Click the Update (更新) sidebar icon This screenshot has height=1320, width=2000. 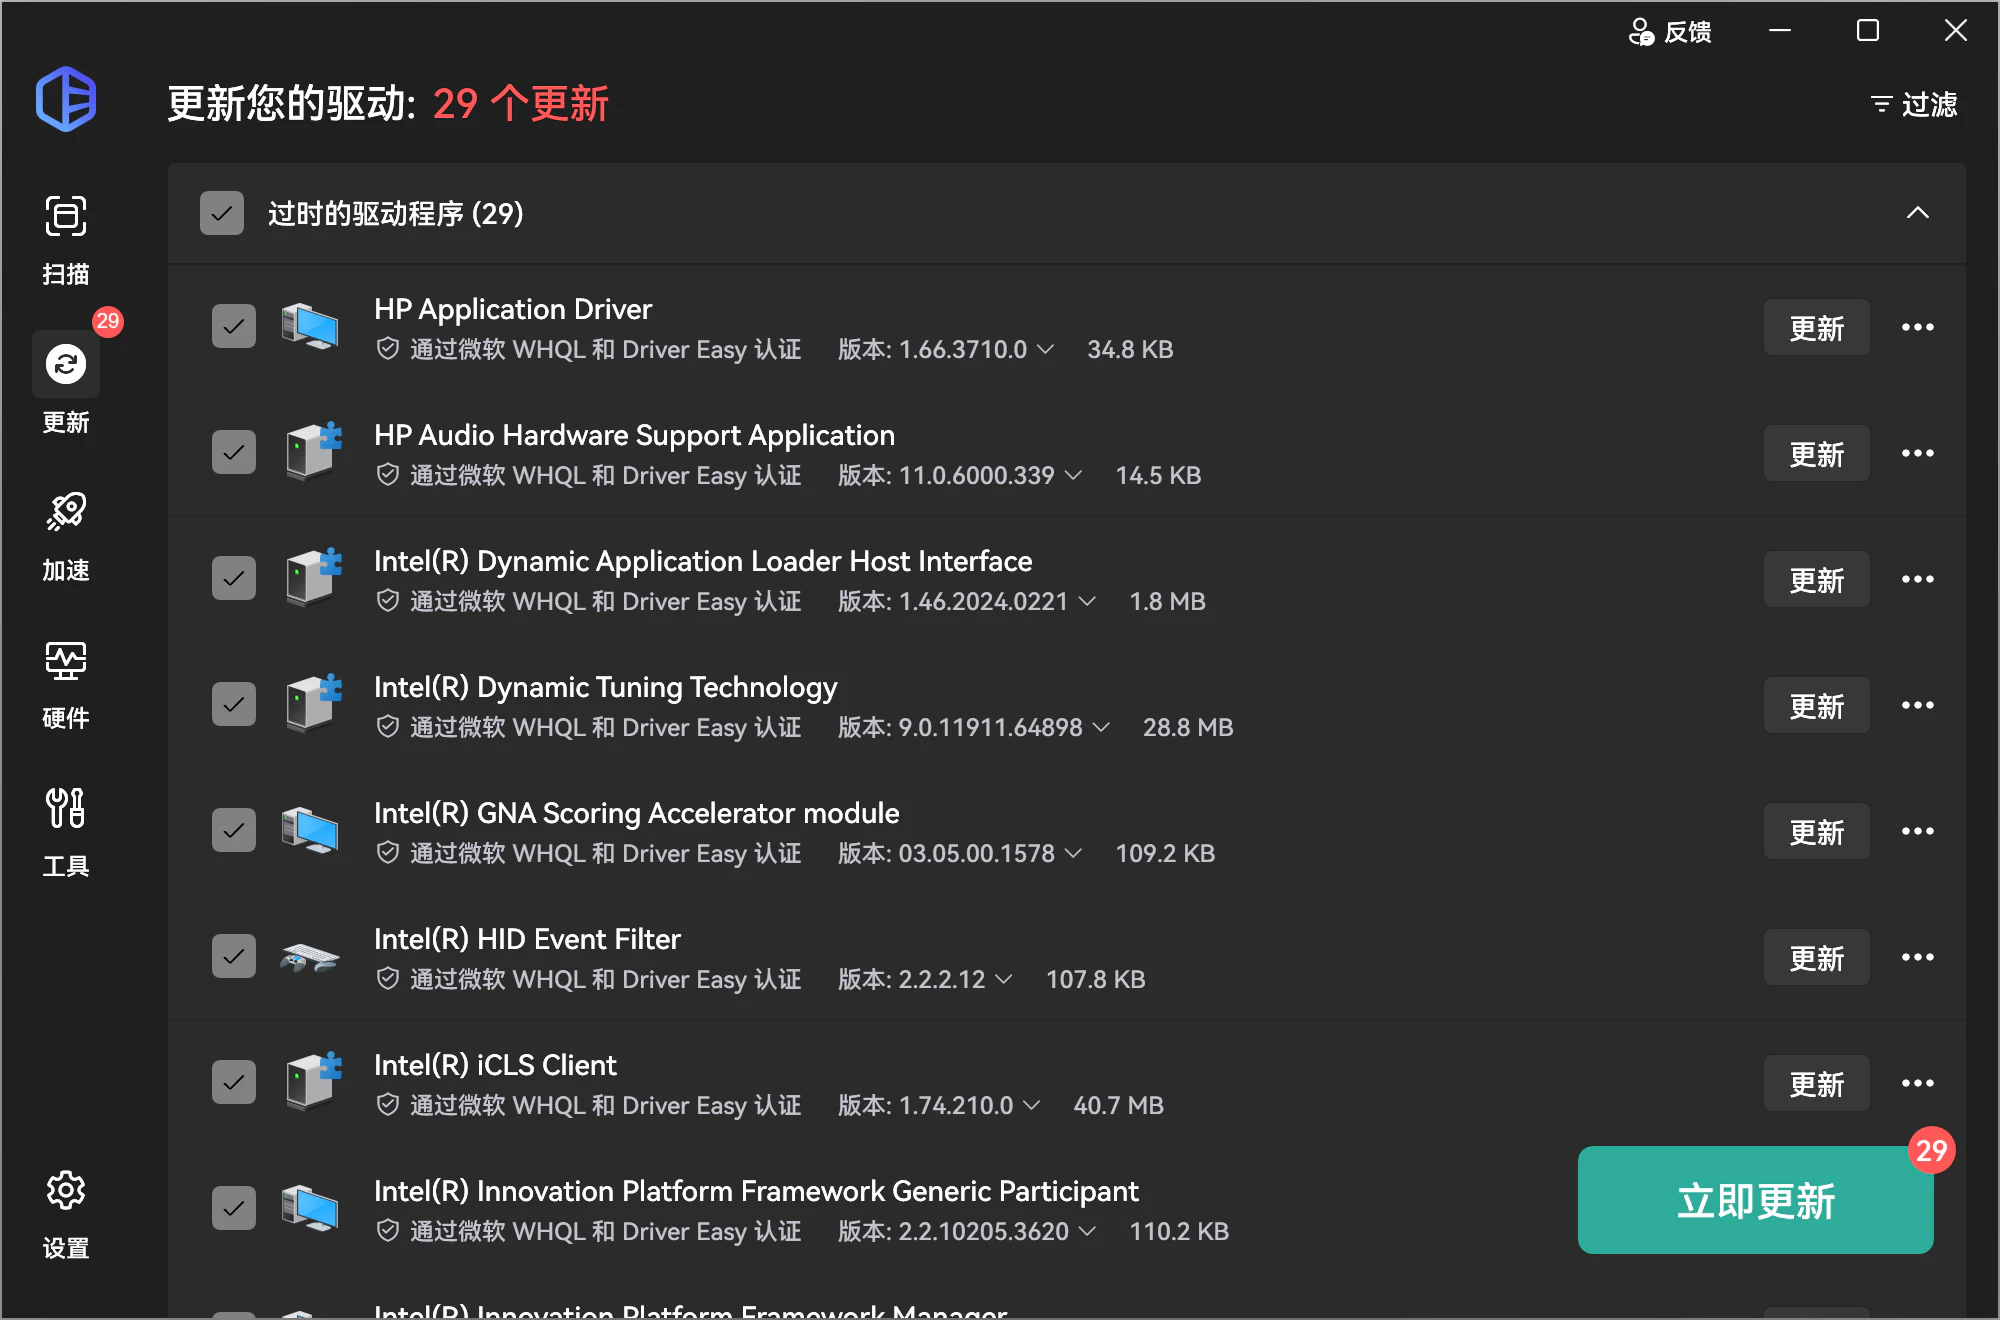point(66,365)
